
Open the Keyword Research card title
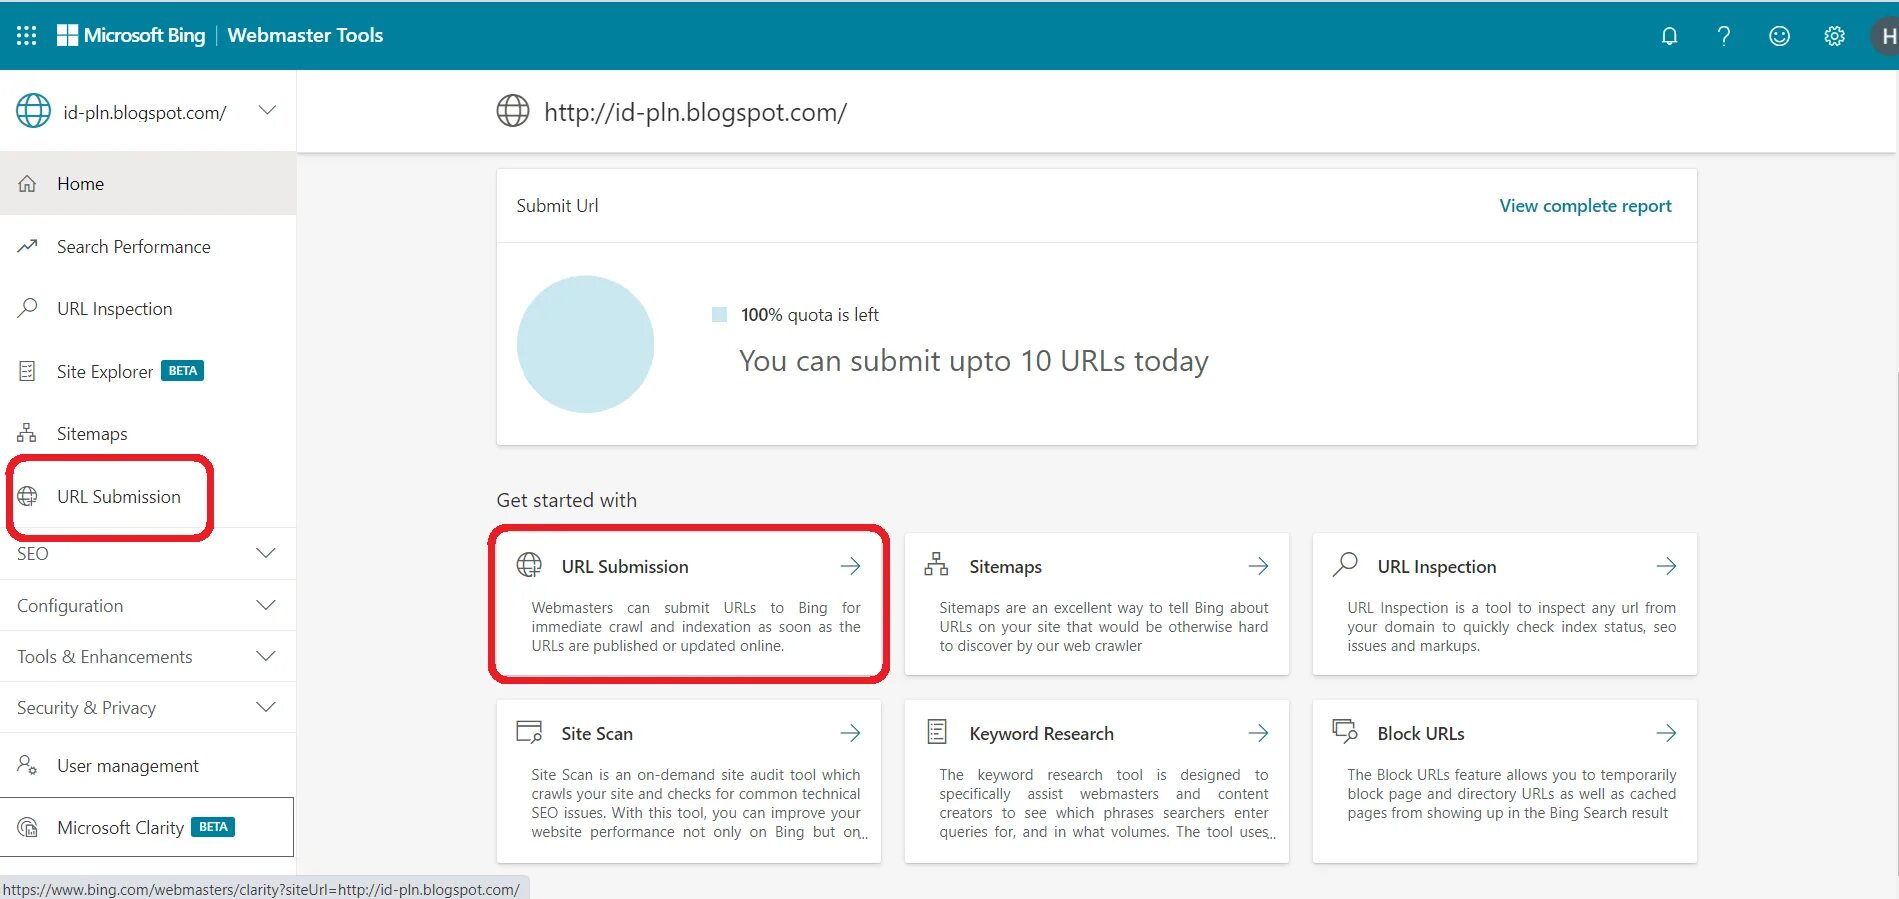click(1041, 734)
